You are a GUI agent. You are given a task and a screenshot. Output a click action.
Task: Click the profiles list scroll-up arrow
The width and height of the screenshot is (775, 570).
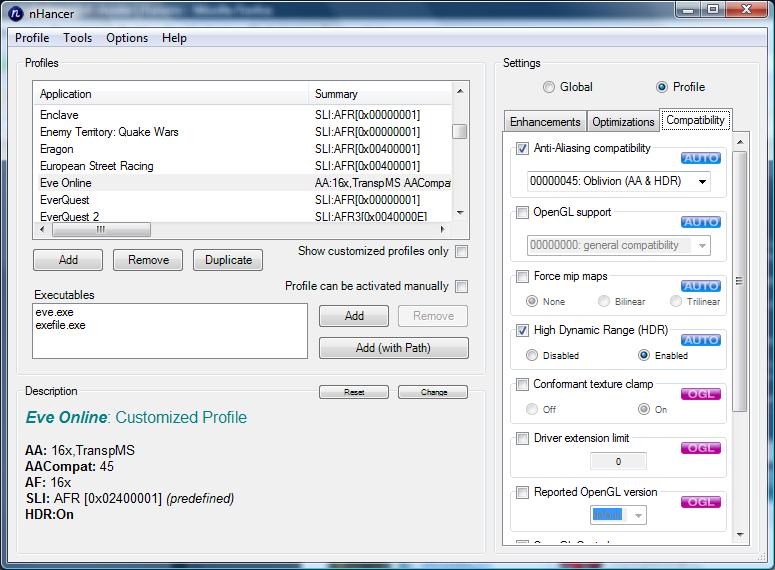[460, 91]
